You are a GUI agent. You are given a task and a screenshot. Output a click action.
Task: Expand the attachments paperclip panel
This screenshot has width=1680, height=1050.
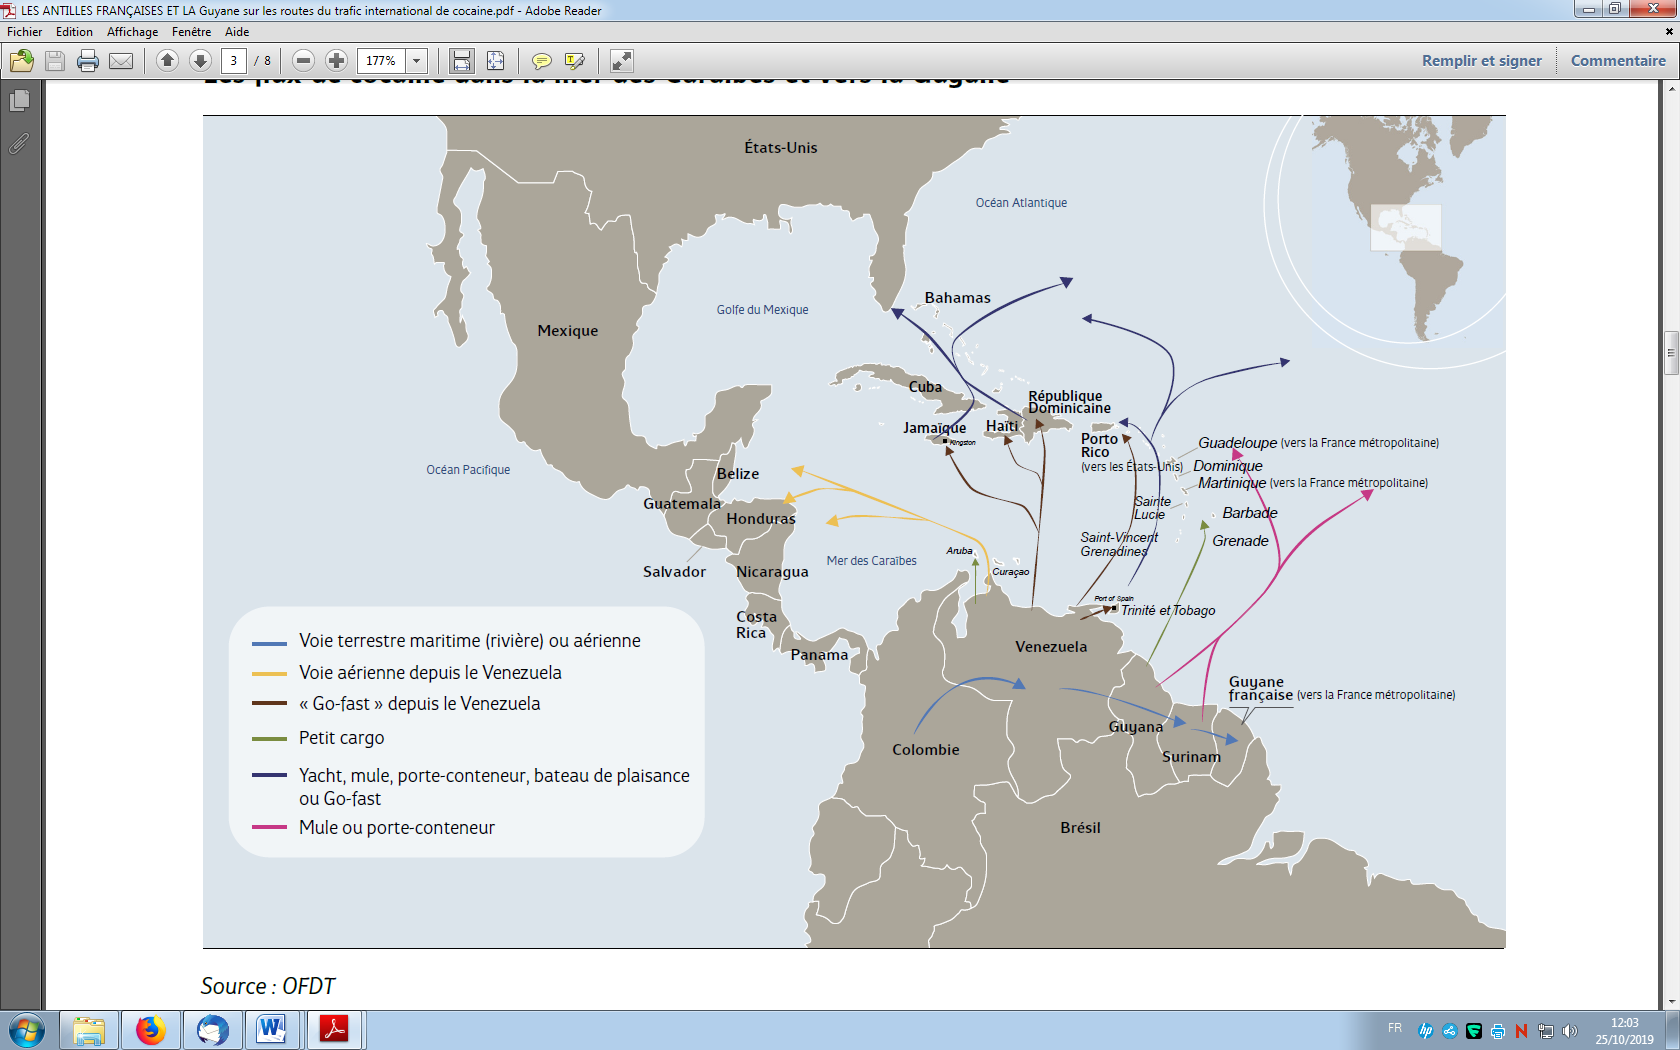click(19, 144)
